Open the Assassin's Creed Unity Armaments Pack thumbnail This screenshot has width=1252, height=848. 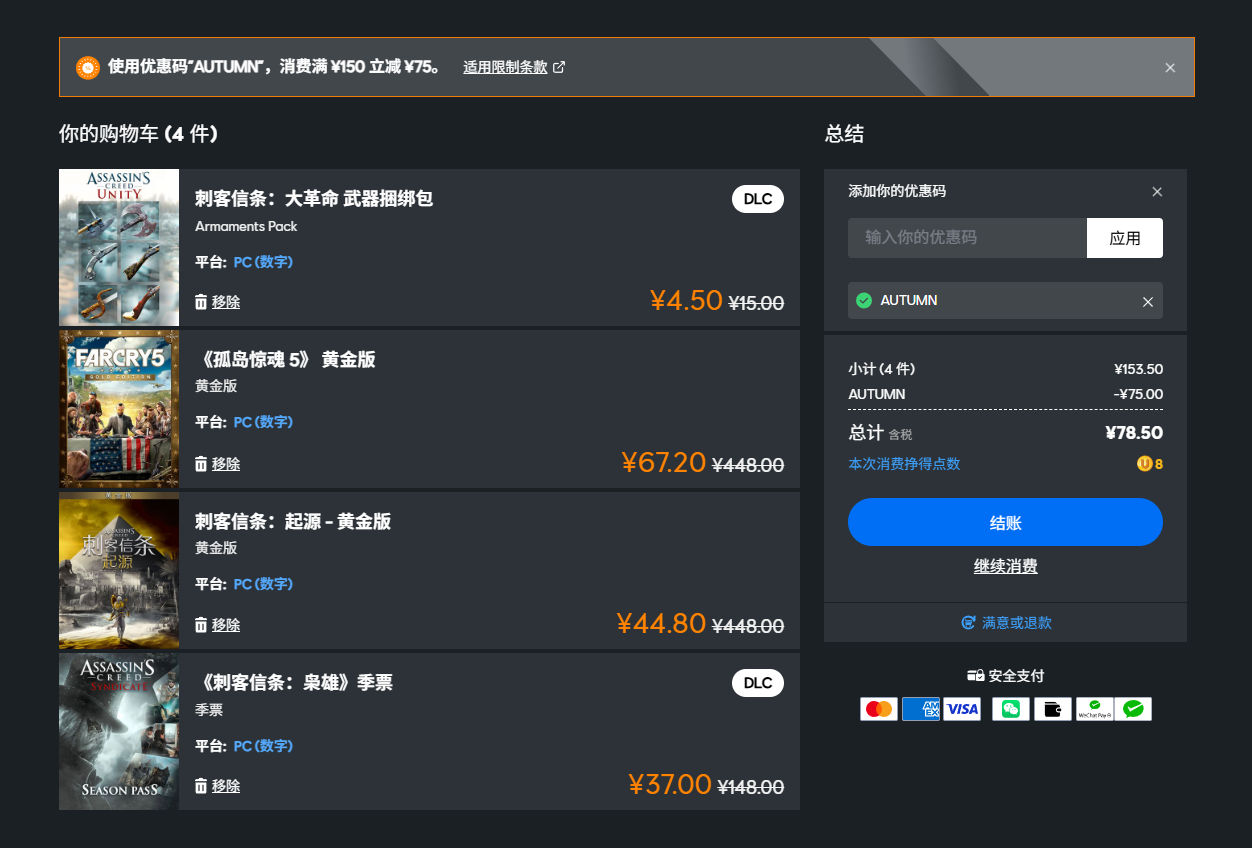click(x=119, y=247)
